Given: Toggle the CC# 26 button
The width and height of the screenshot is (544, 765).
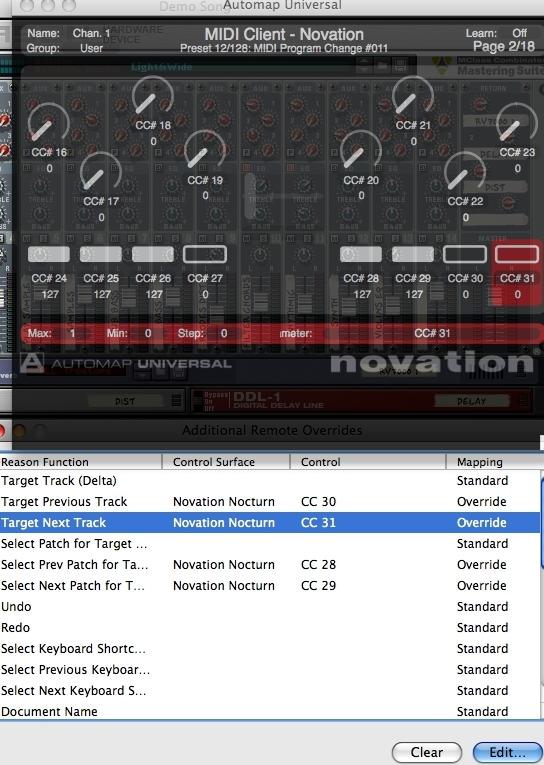Looking at the screenshot, I should coord(153,254).
